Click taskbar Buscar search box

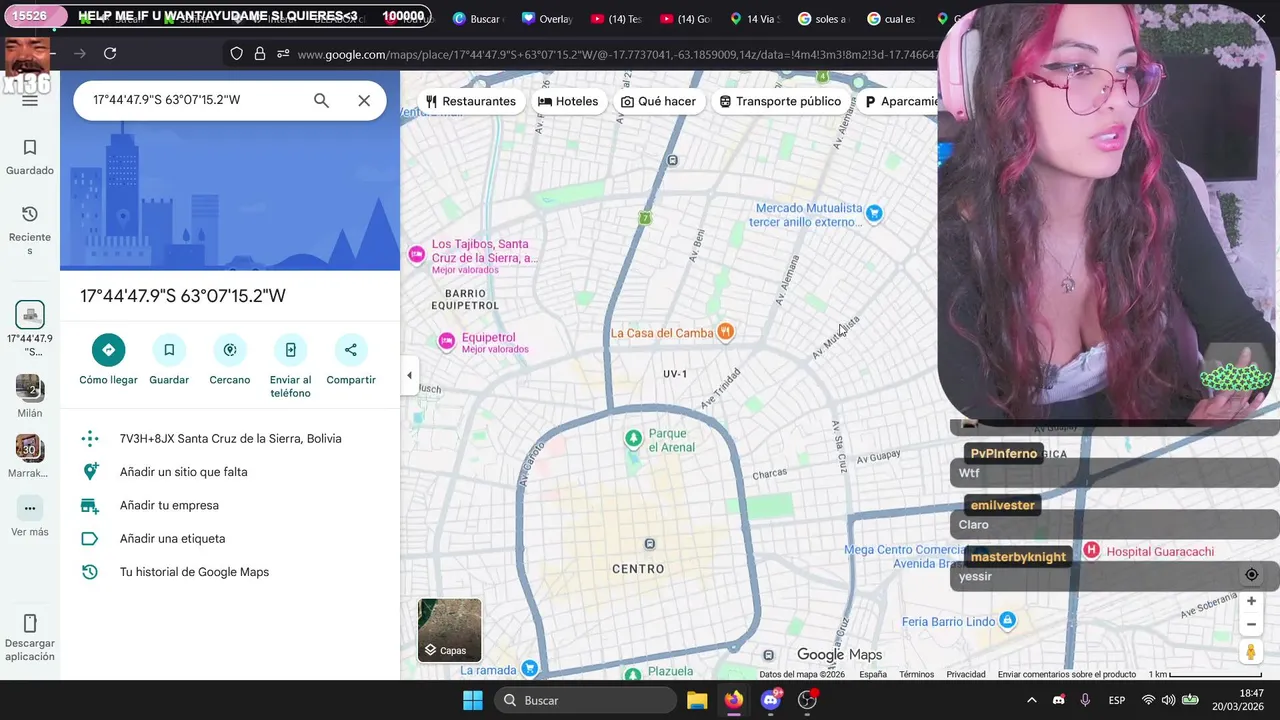pyautogui.click(x=586, y=700)
